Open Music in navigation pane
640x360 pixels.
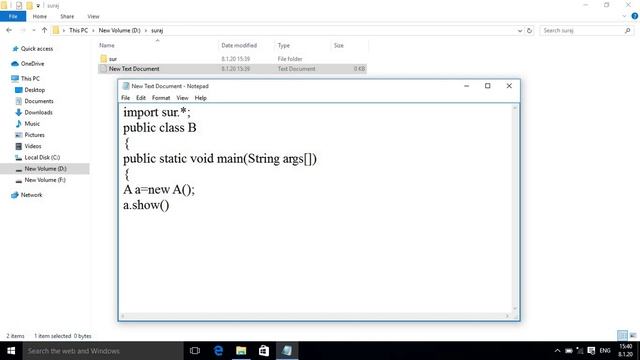[x=32, y=124]
